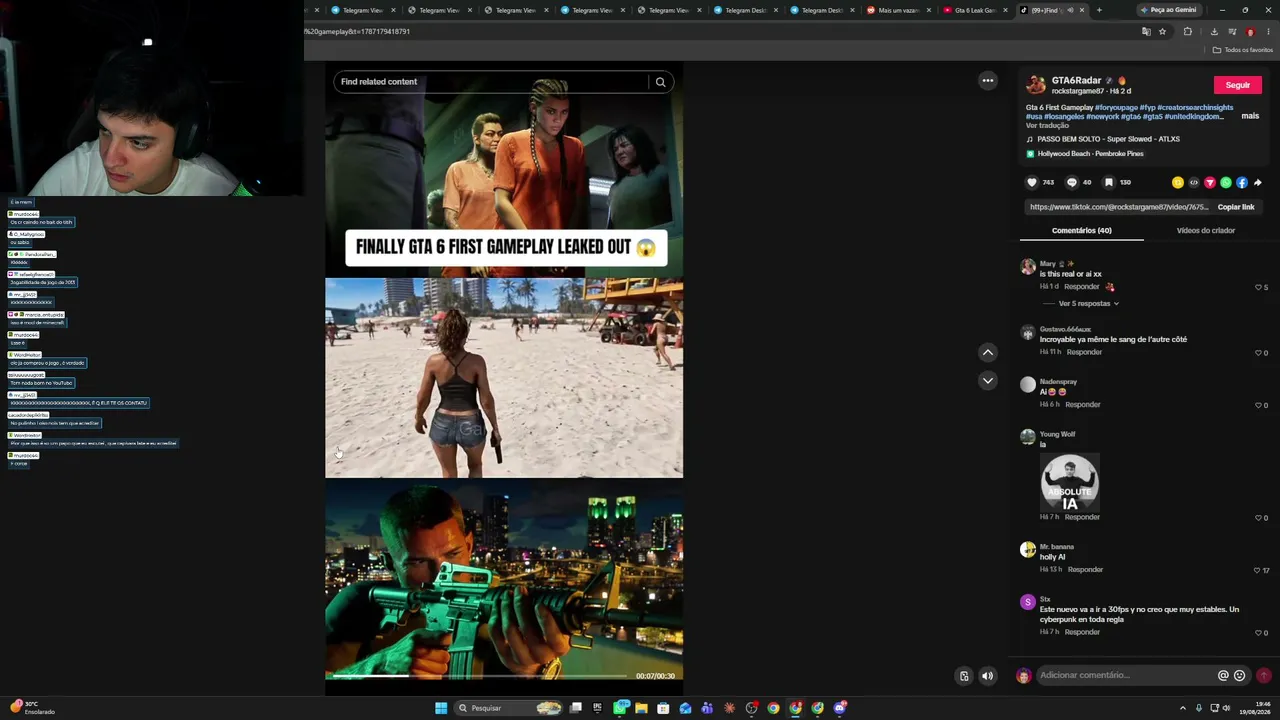This screenshot has width=1280, height=720.
Task: Reply to Mr. banana's comment via Responder
Action: [x=1085, y=570]
